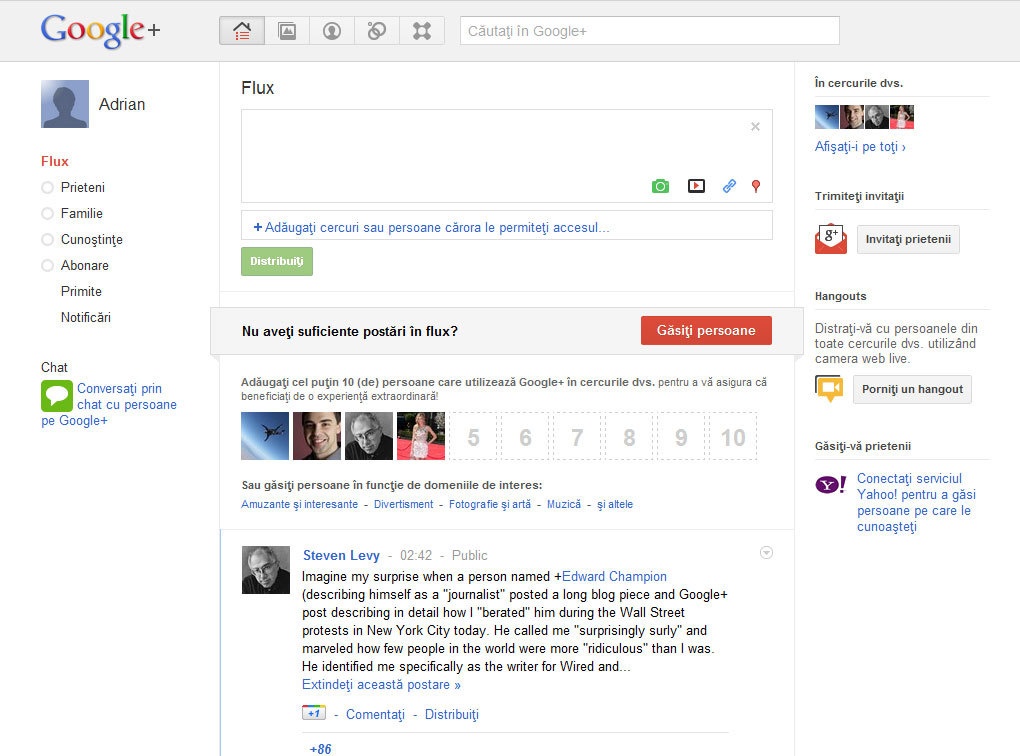This screenshot has height=756, width=1020.
Task: Open options dropdown on Steven Levy's post
Action: 766,553
